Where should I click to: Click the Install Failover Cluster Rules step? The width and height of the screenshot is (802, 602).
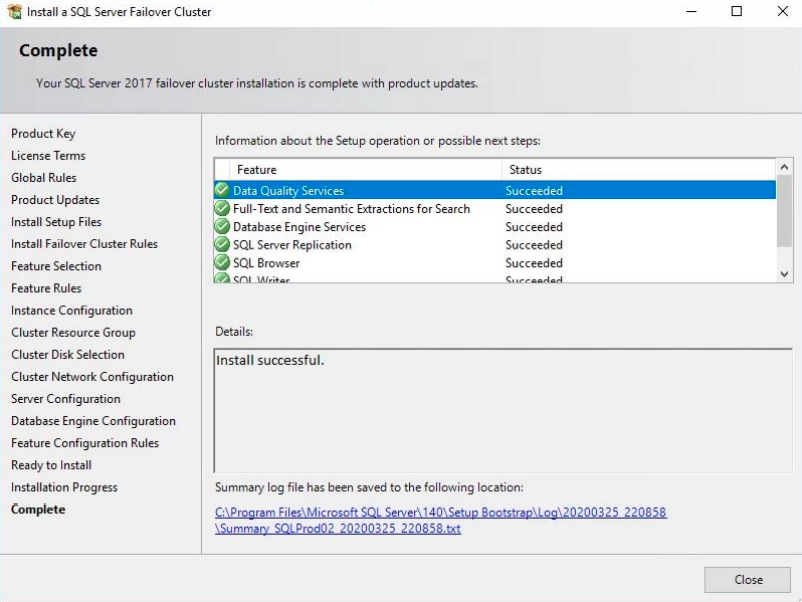tap(84, 244)
